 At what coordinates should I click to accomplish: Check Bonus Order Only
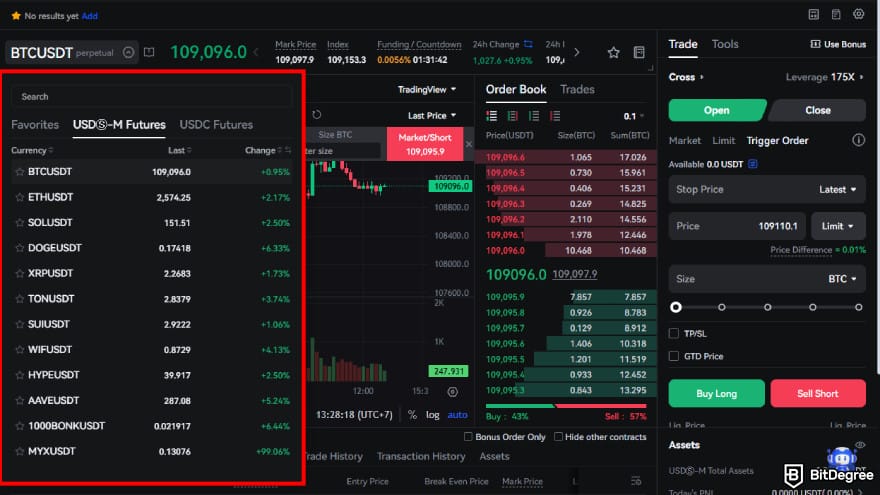point(468,437)
